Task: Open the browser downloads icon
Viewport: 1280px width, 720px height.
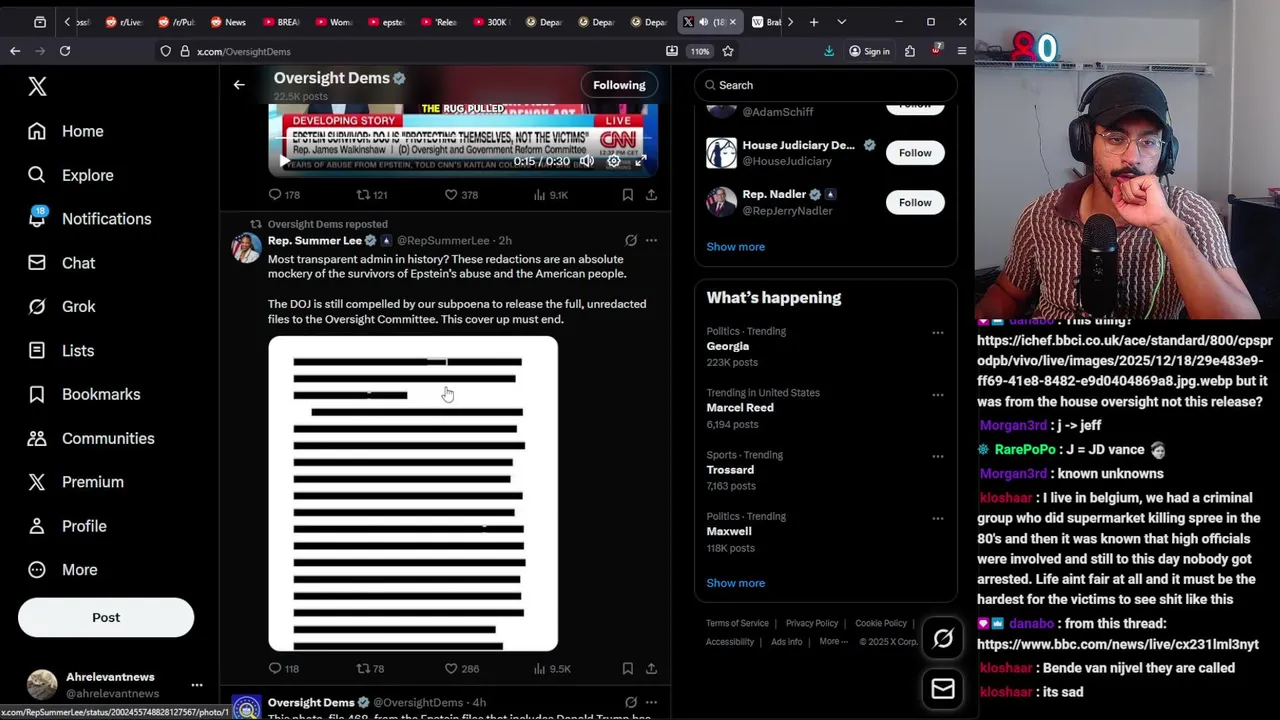Action: (x=829, y=51)
